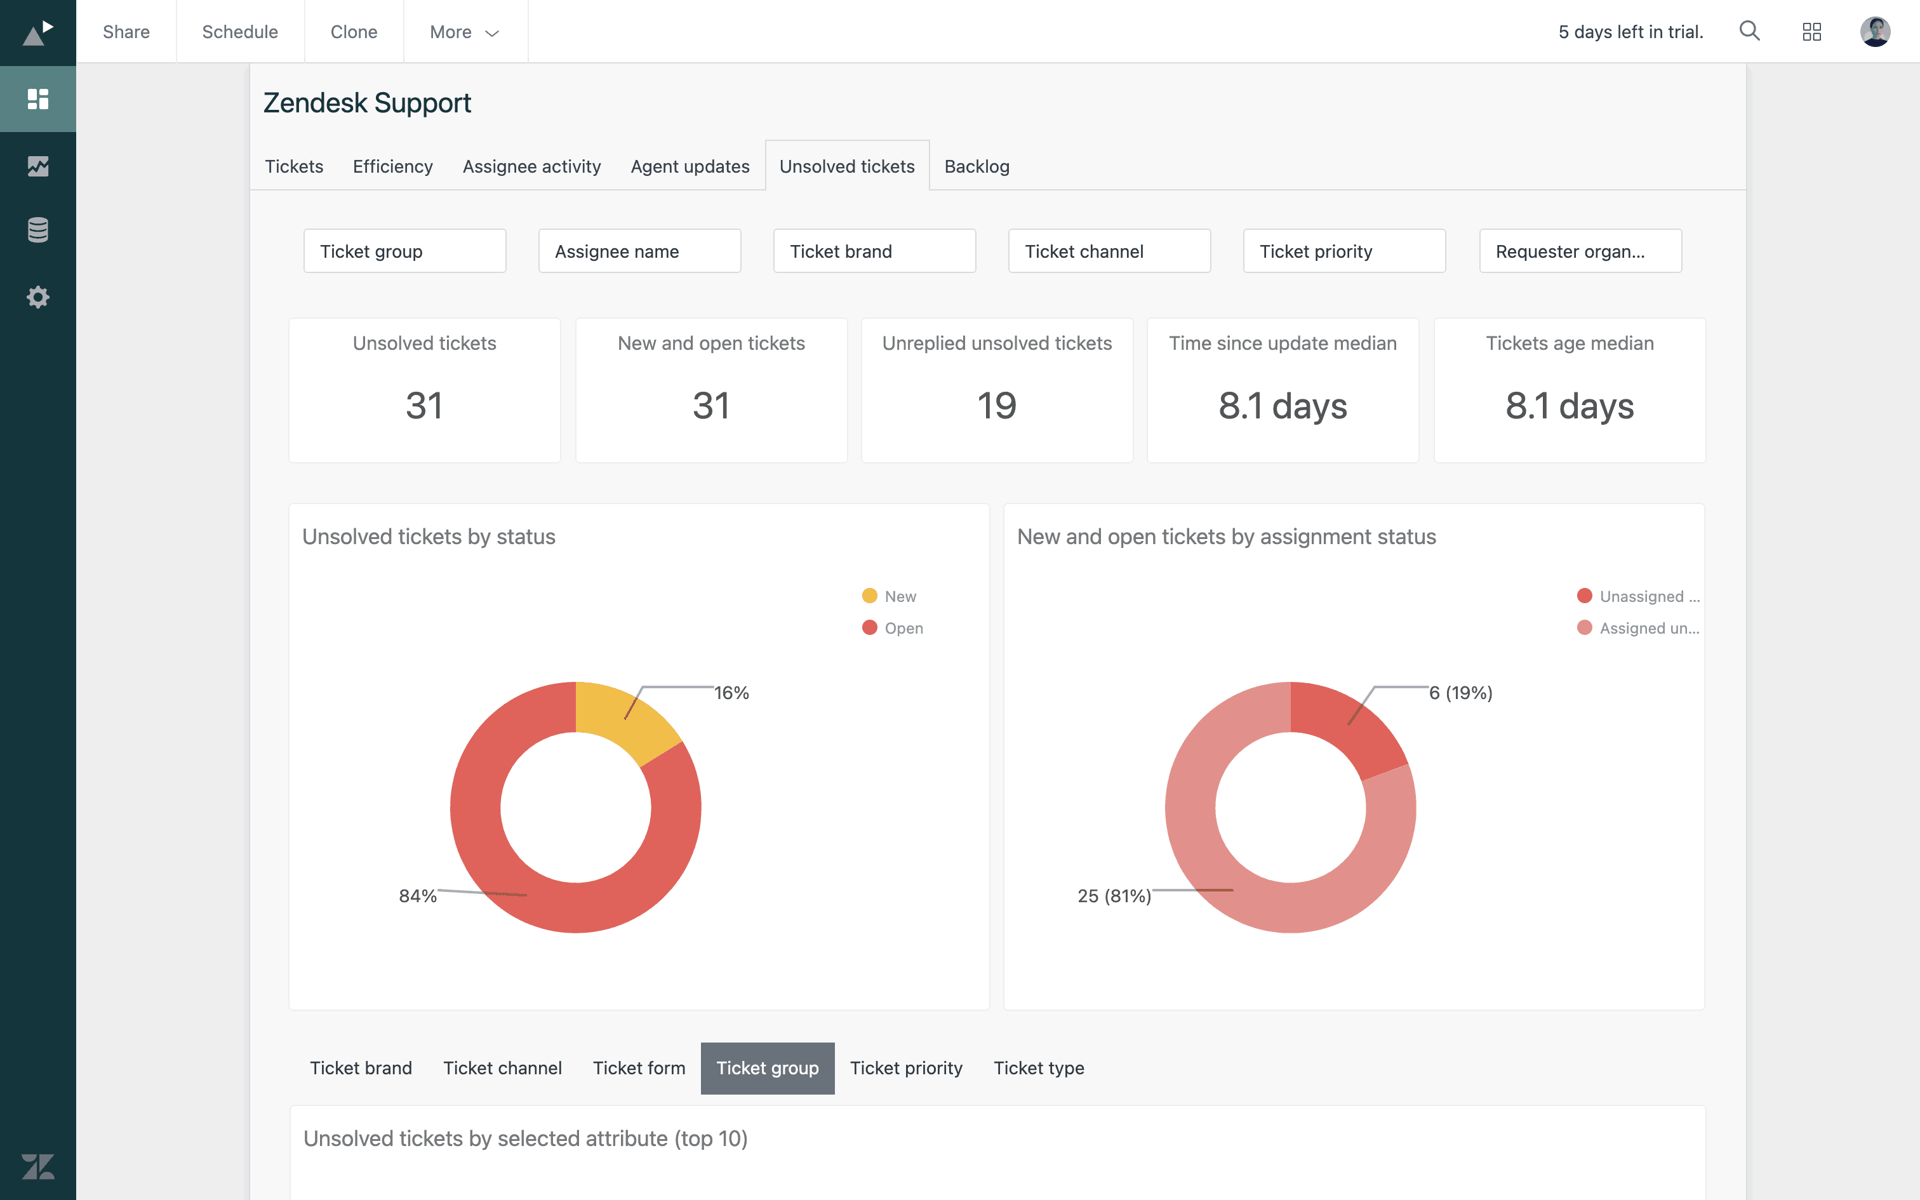Switch to the Efficiency tab
Screen dimensions: 1920x1200
pos(393,166)
